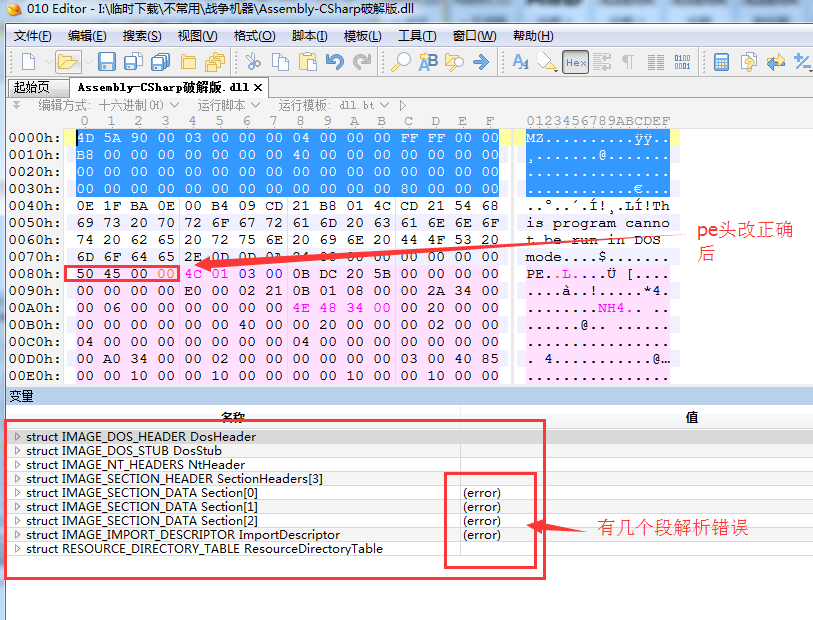Image resolution: width=813 pixels, height=620 pixels.
Task: Expand struct IMAGE_SECTION_DATA Section[2]
Action: tap(17, 520)
